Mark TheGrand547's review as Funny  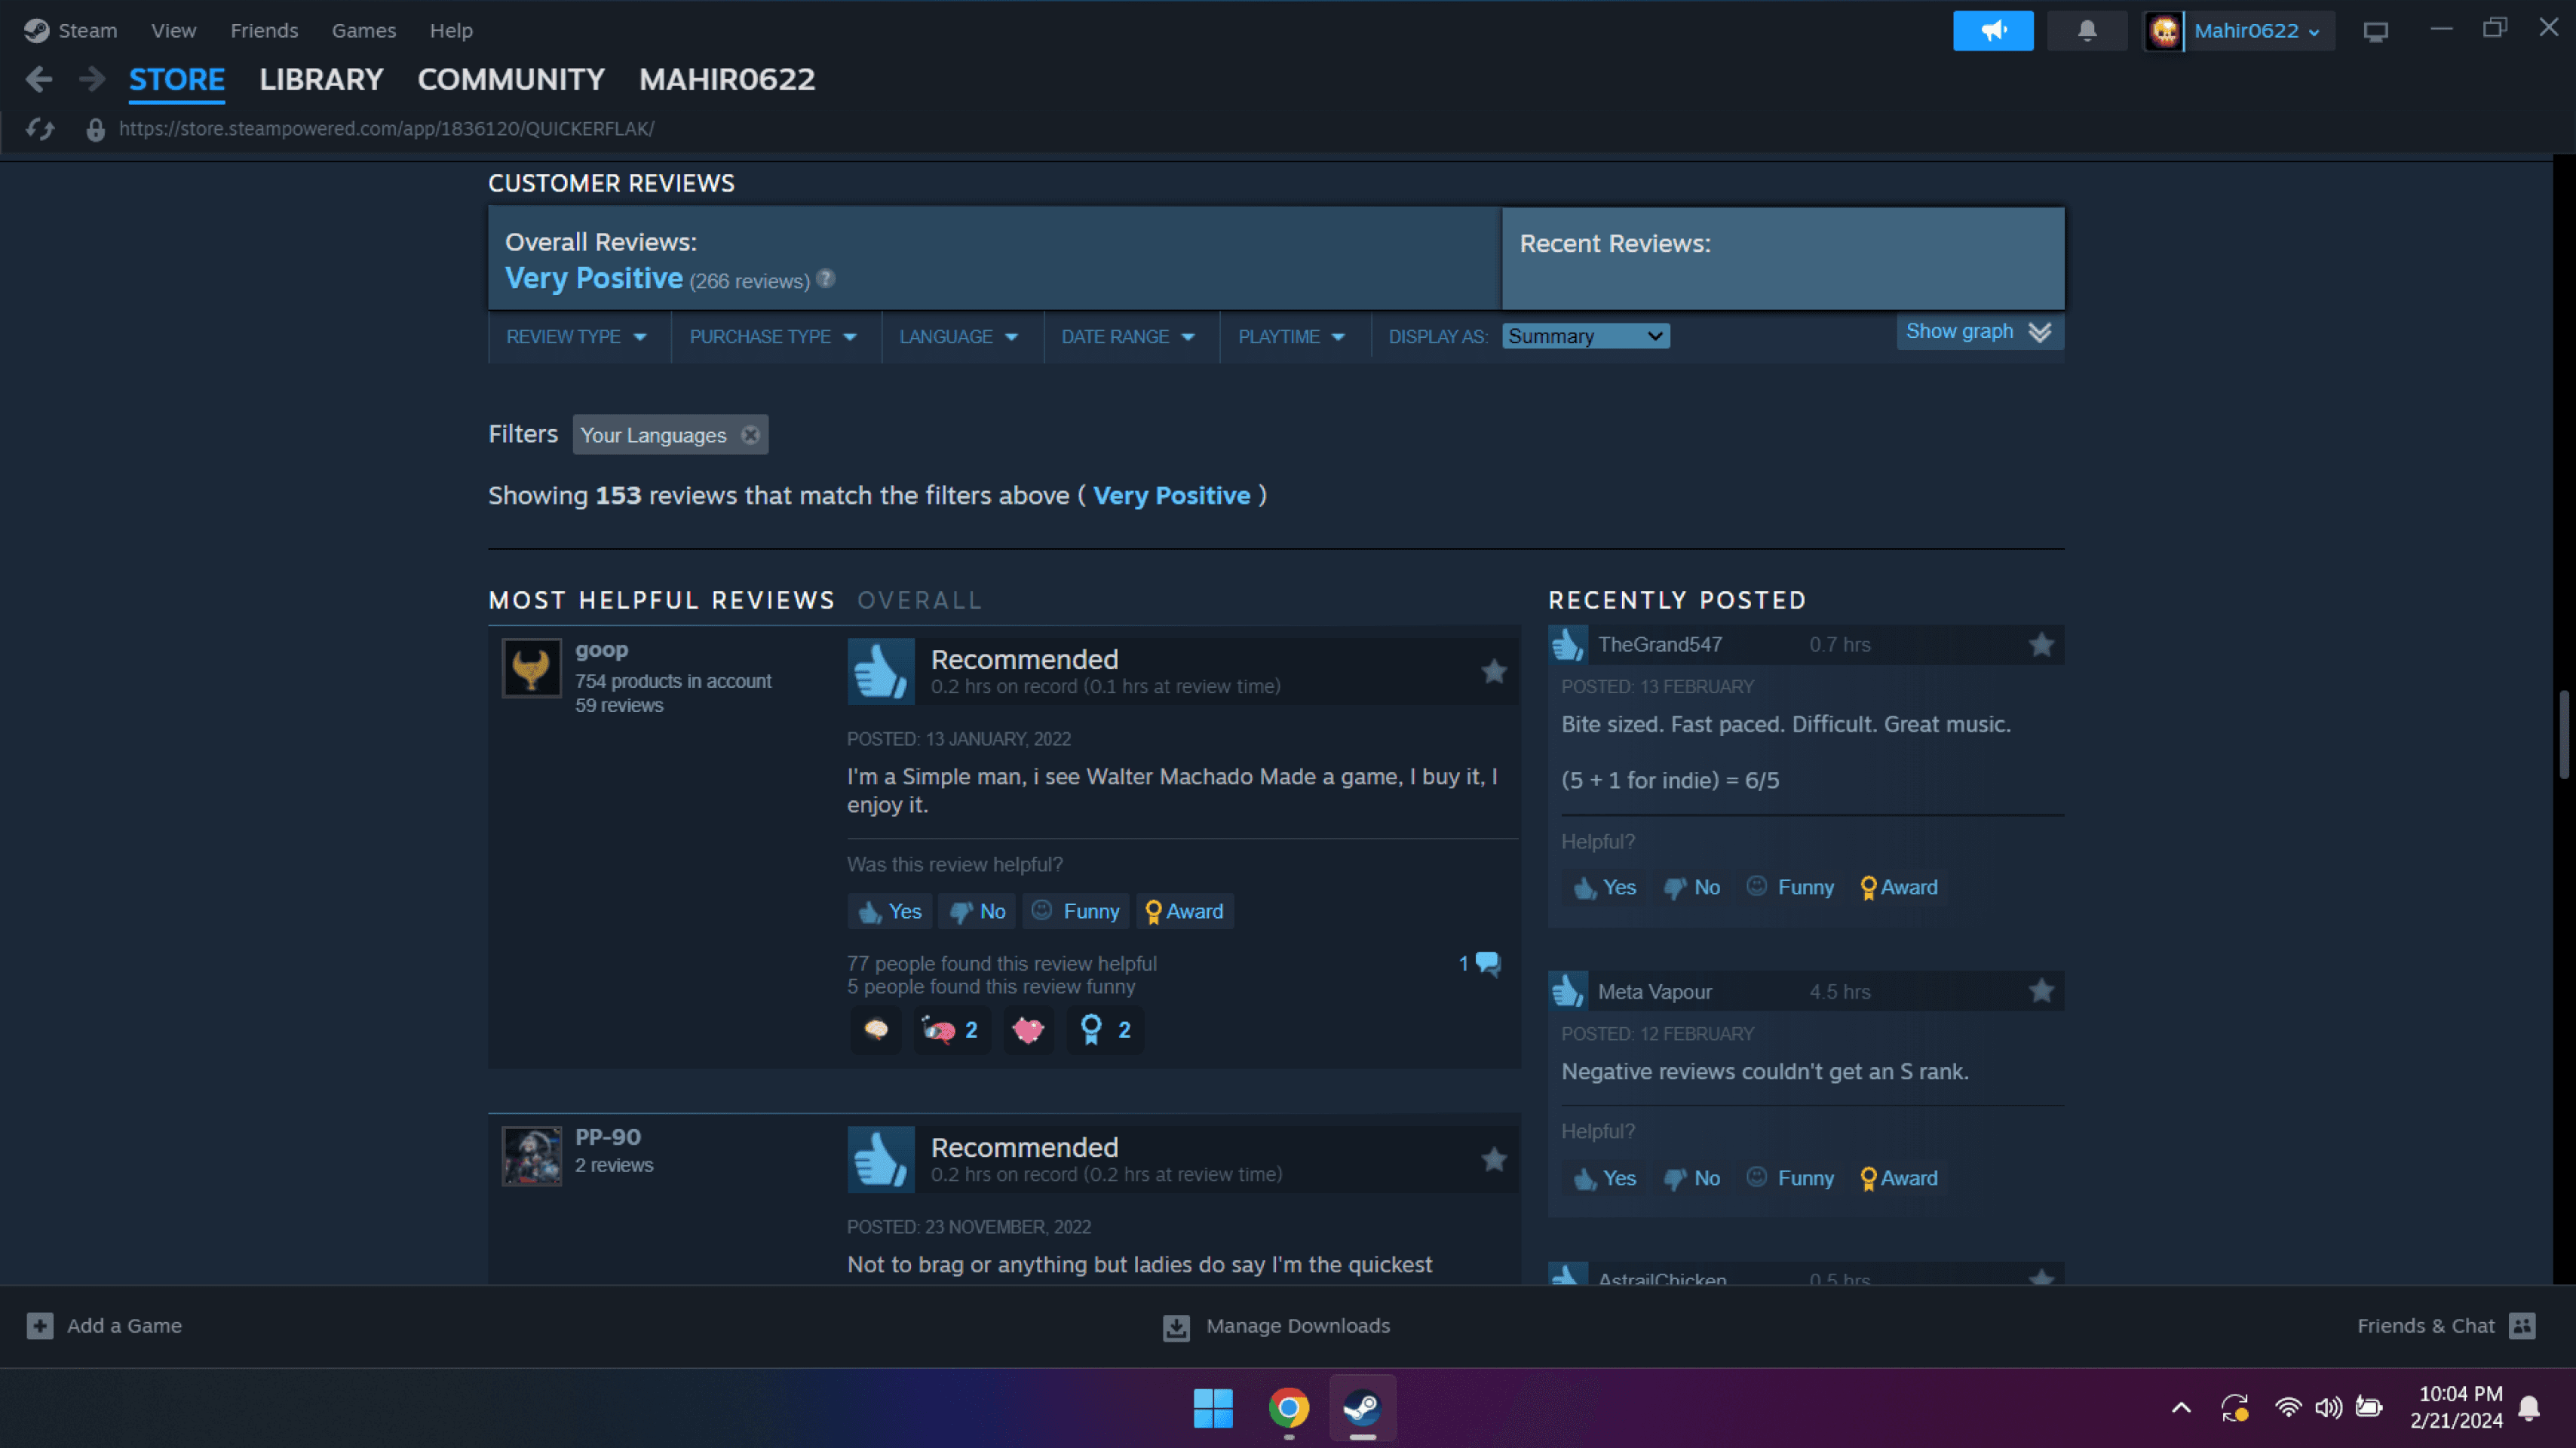(x=1789, y=887)
